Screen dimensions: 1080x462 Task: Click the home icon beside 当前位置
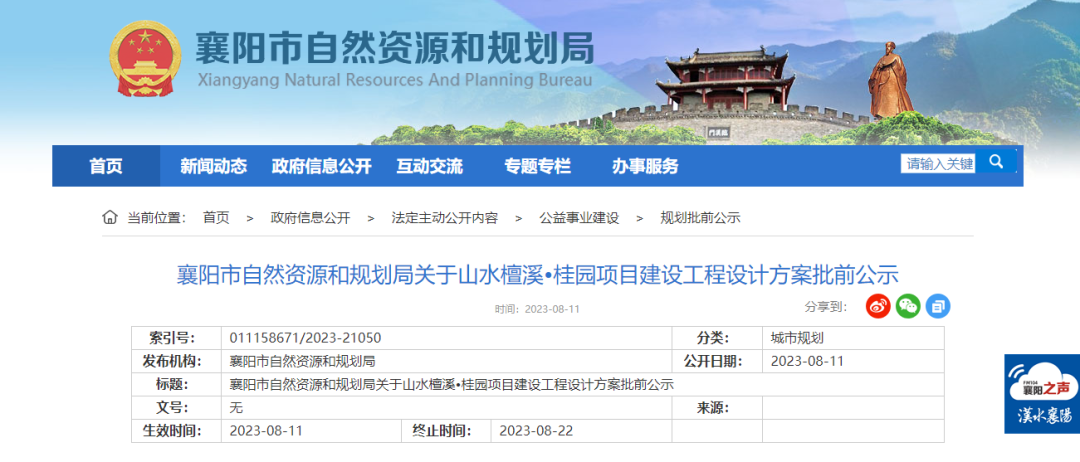click(110, 218)
